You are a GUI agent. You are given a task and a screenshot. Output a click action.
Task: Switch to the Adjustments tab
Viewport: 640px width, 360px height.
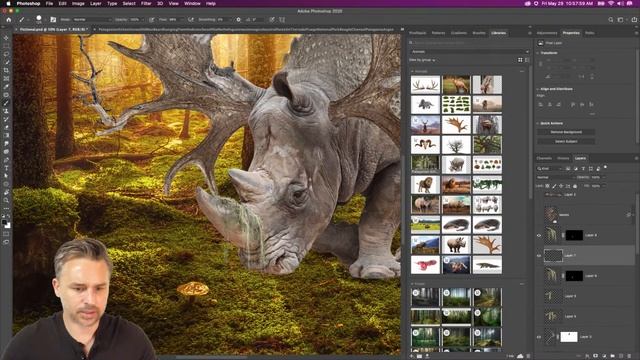coord(547,33)
